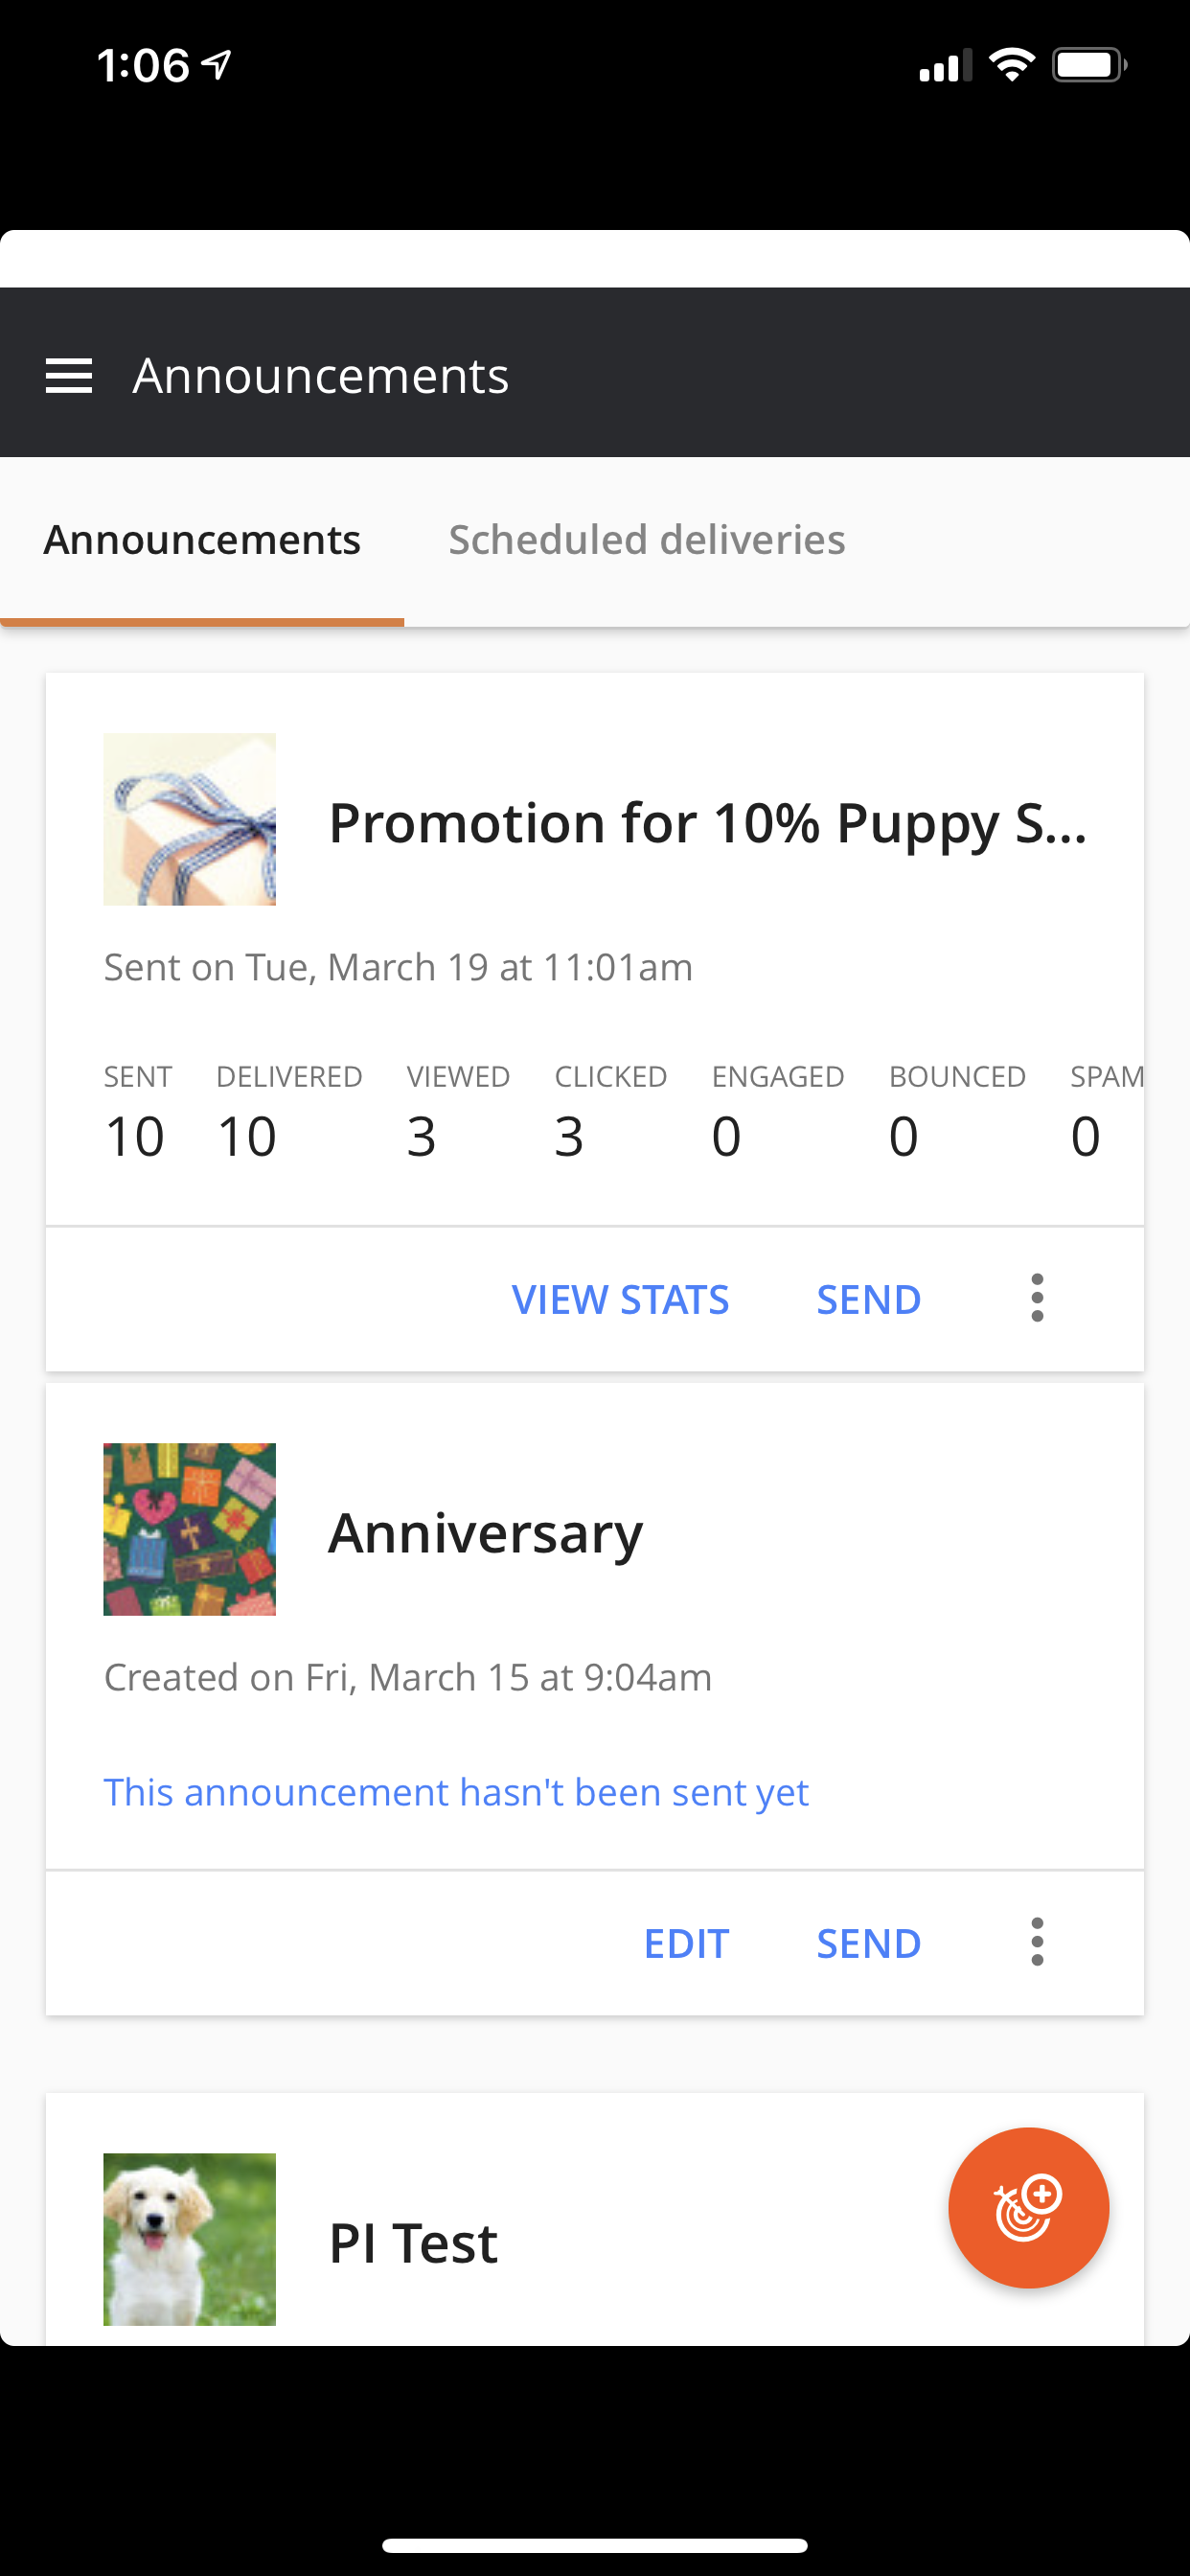
Task: Tap the cellular signal bars icon
Action: coord(945,65)
